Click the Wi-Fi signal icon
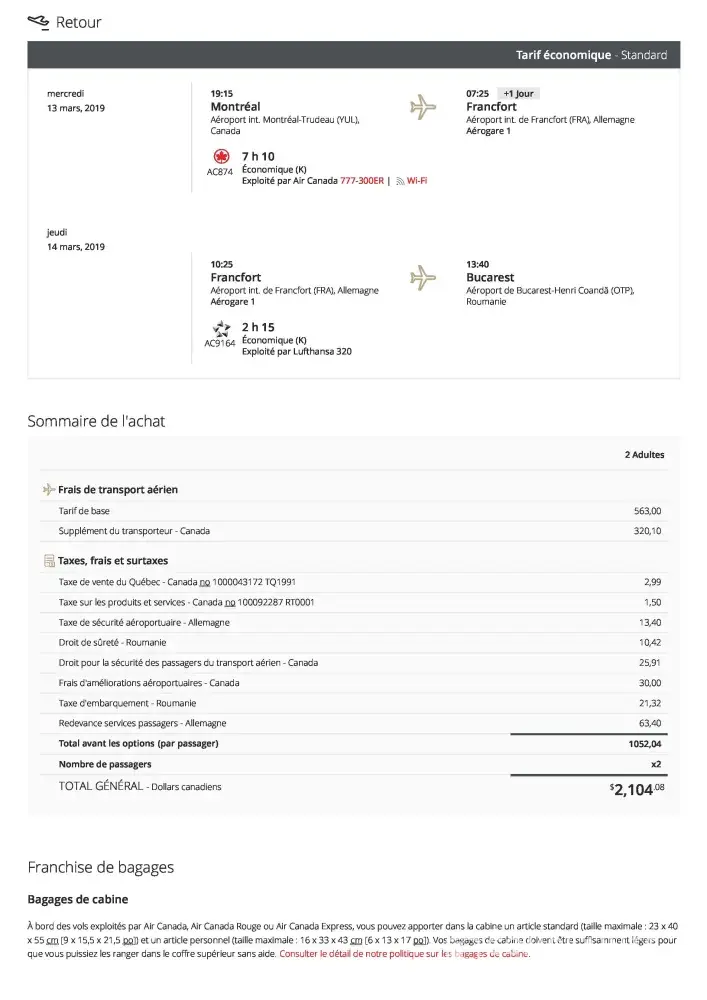This screenshot has height=1000, width=707. click(x=400, y=181)
